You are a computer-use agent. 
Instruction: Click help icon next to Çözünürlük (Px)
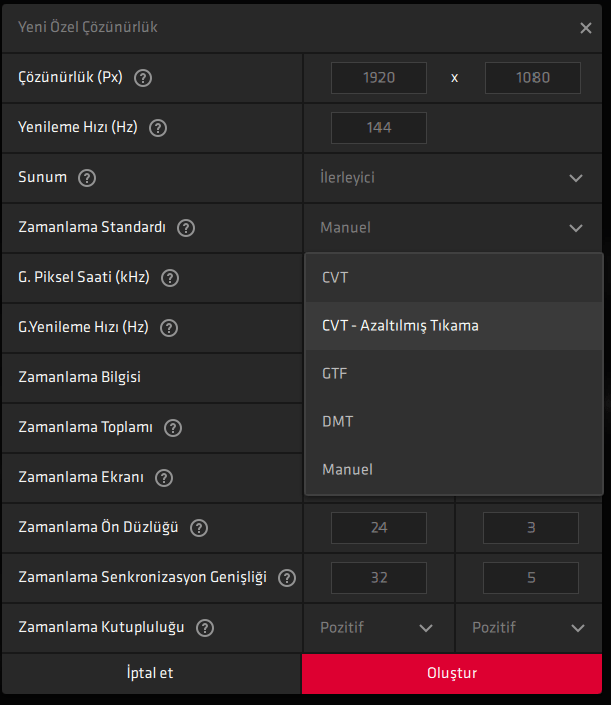143,78
